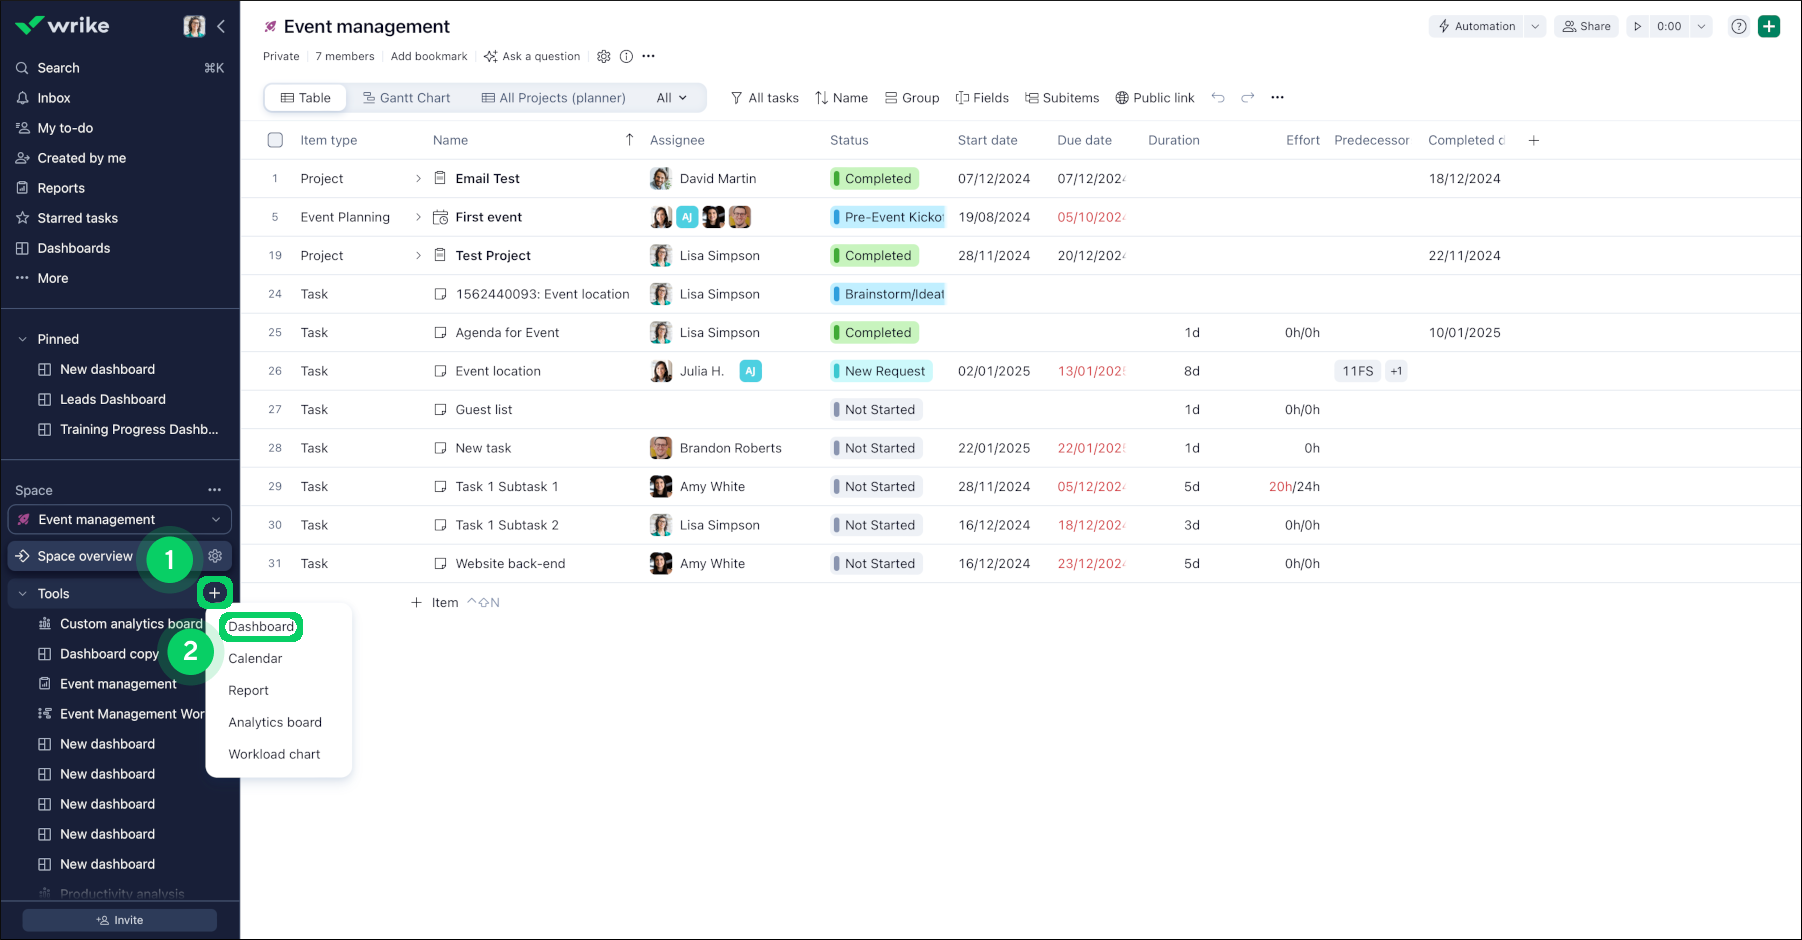Click Starred tasks in the sidebar
This screenshot has height=940, width=1802.
79,218
